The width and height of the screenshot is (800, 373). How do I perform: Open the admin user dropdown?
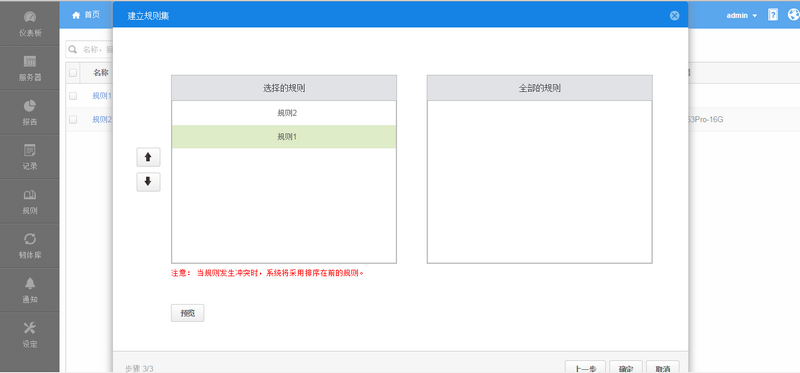coord(741,15)
